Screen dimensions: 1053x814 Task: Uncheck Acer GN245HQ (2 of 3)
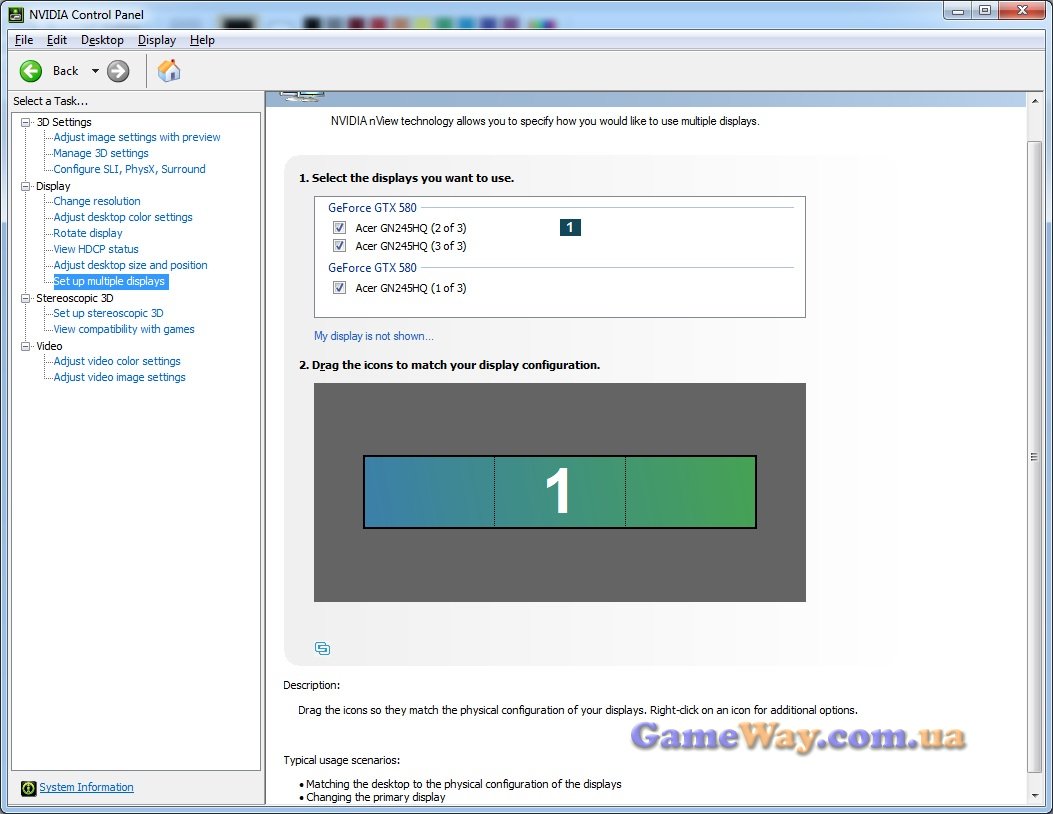click(339, 228)
